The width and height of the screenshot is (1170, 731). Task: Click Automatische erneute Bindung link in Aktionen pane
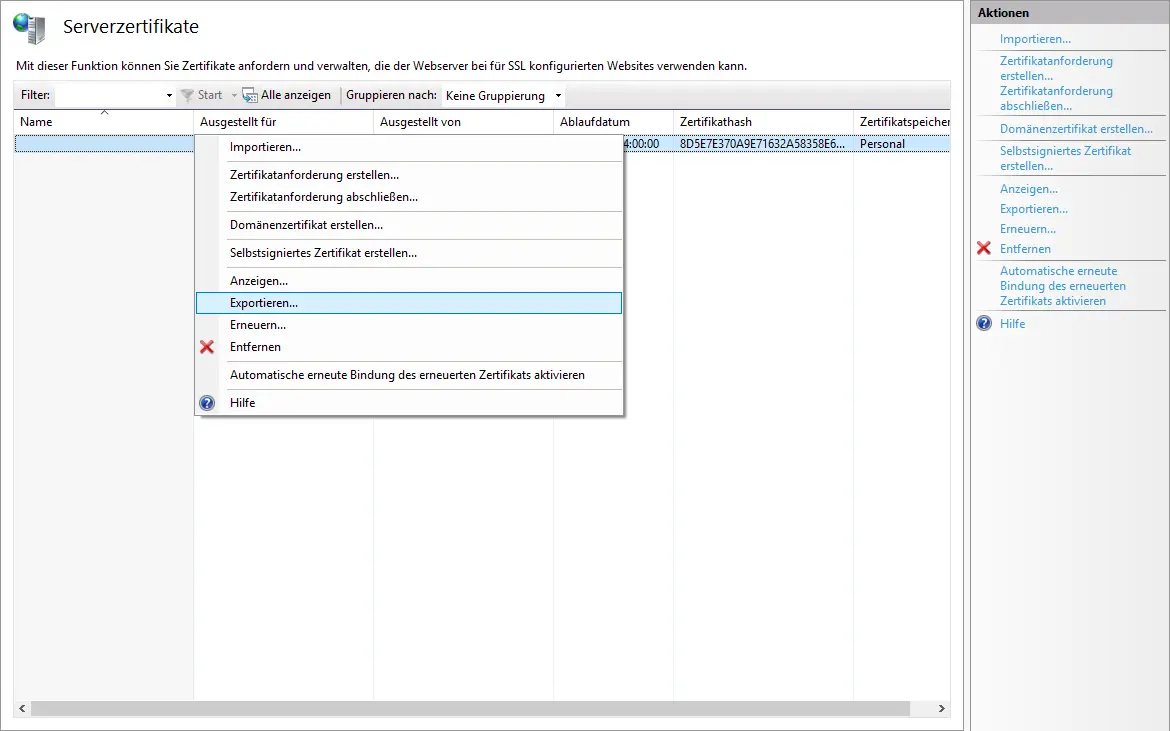pos(1063,286)
